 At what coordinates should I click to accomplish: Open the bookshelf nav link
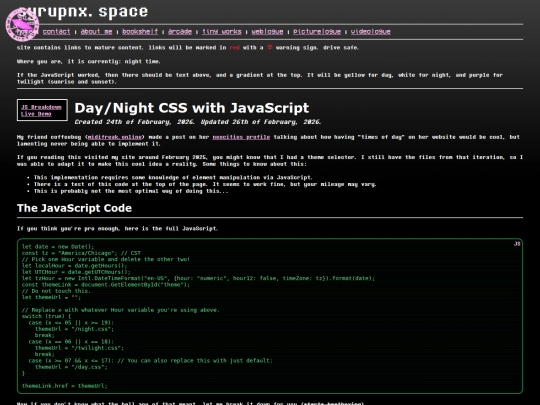[140, 31]
